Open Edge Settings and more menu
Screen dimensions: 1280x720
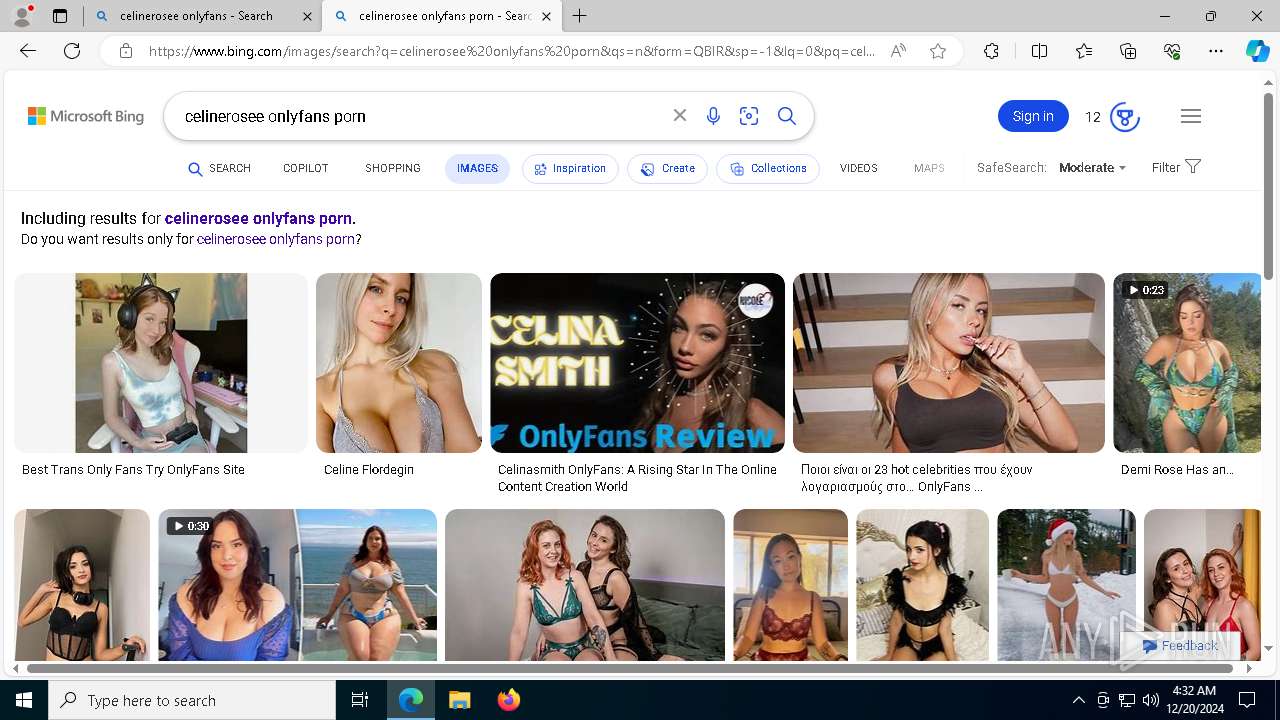(1216, 51)
